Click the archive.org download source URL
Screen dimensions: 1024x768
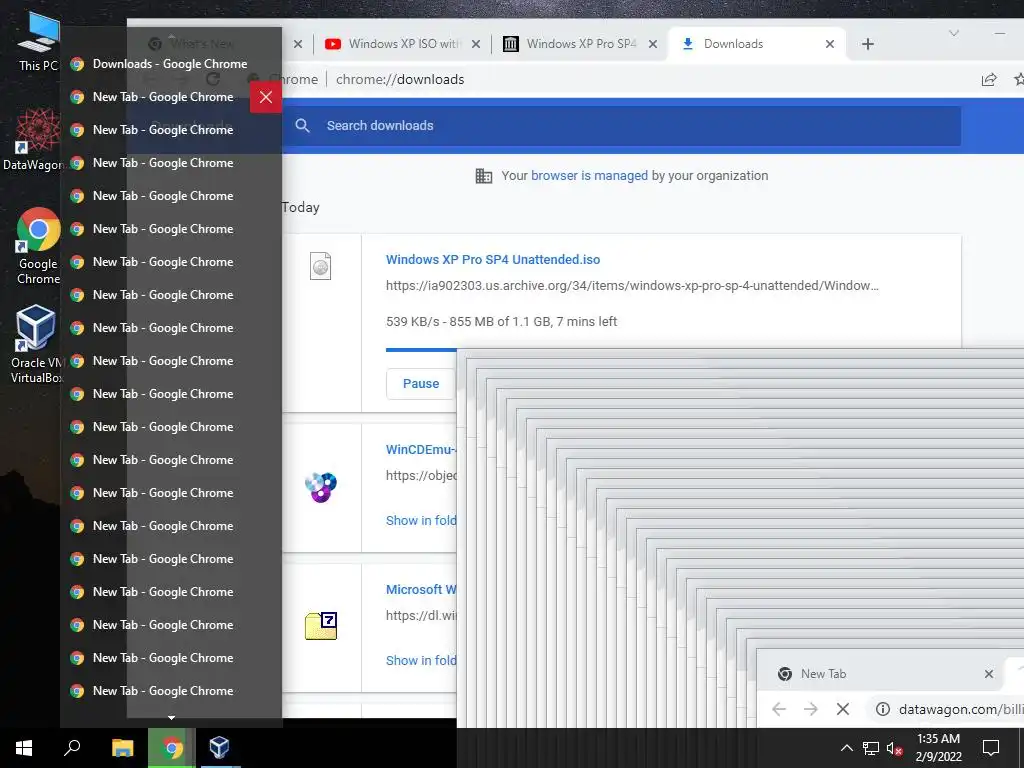click(632, 285)
